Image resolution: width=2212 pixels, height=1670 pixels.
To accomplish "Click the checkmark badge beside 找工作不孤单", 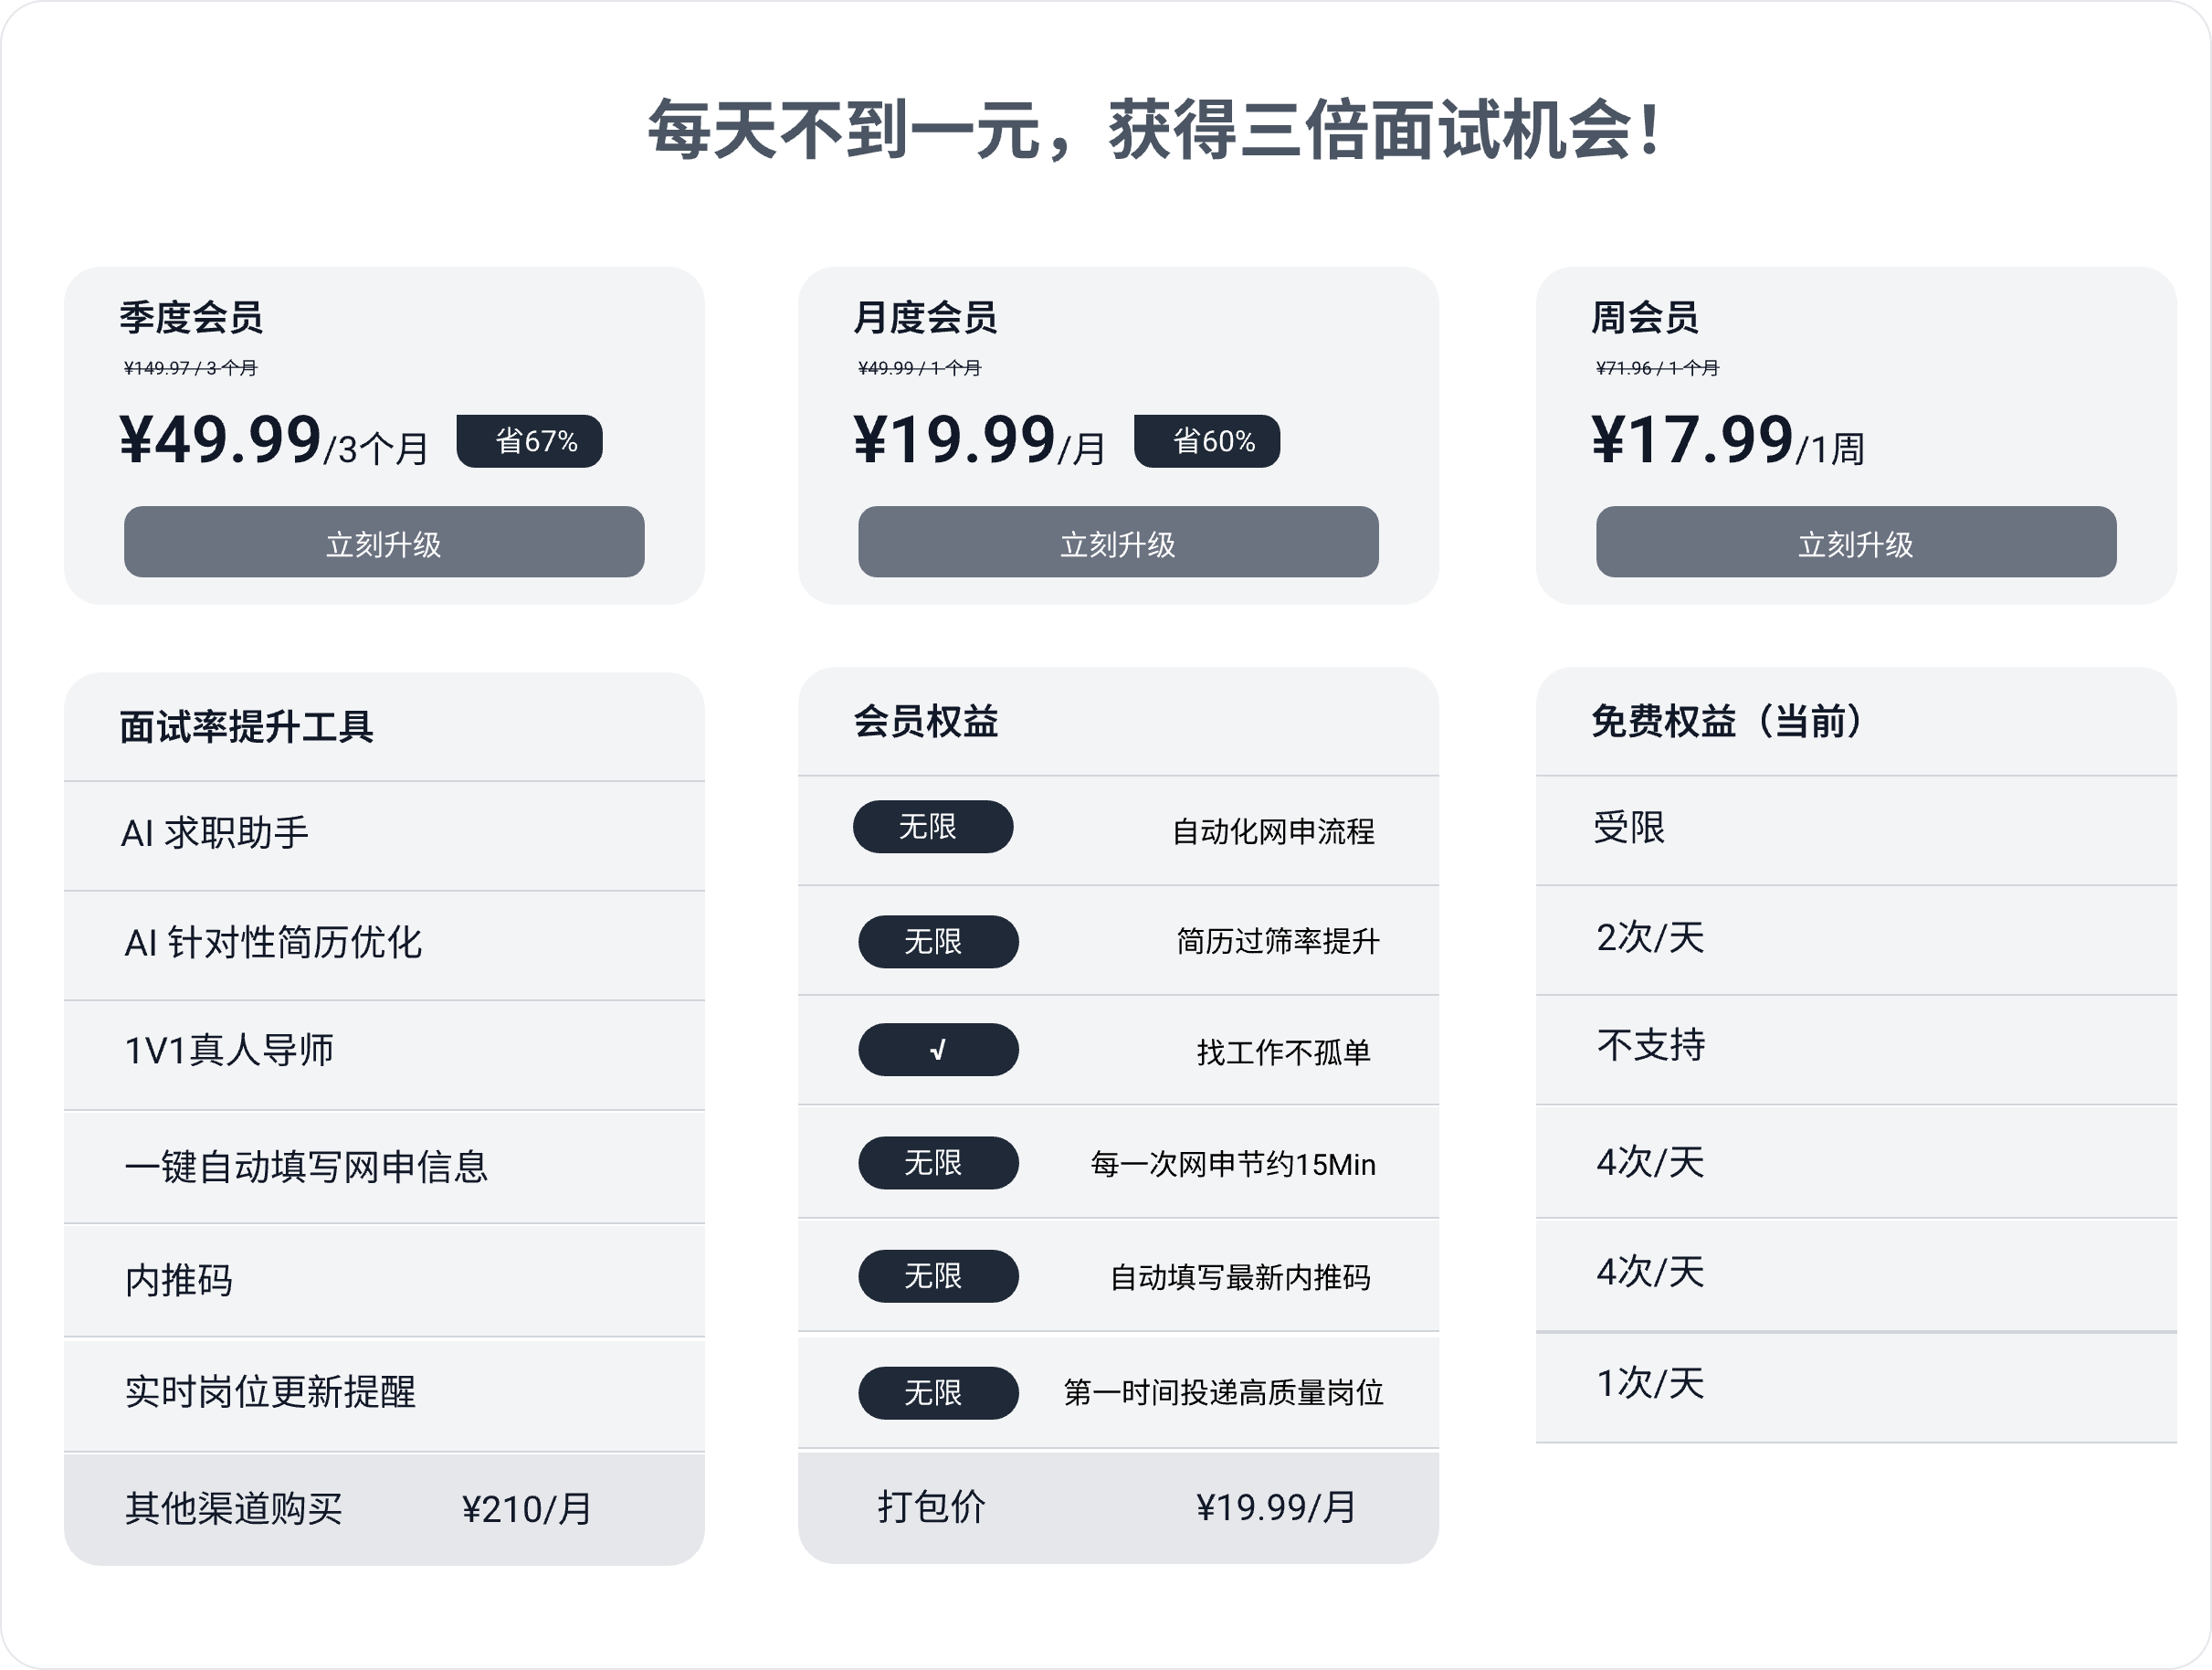I will tap(938, 1050).
